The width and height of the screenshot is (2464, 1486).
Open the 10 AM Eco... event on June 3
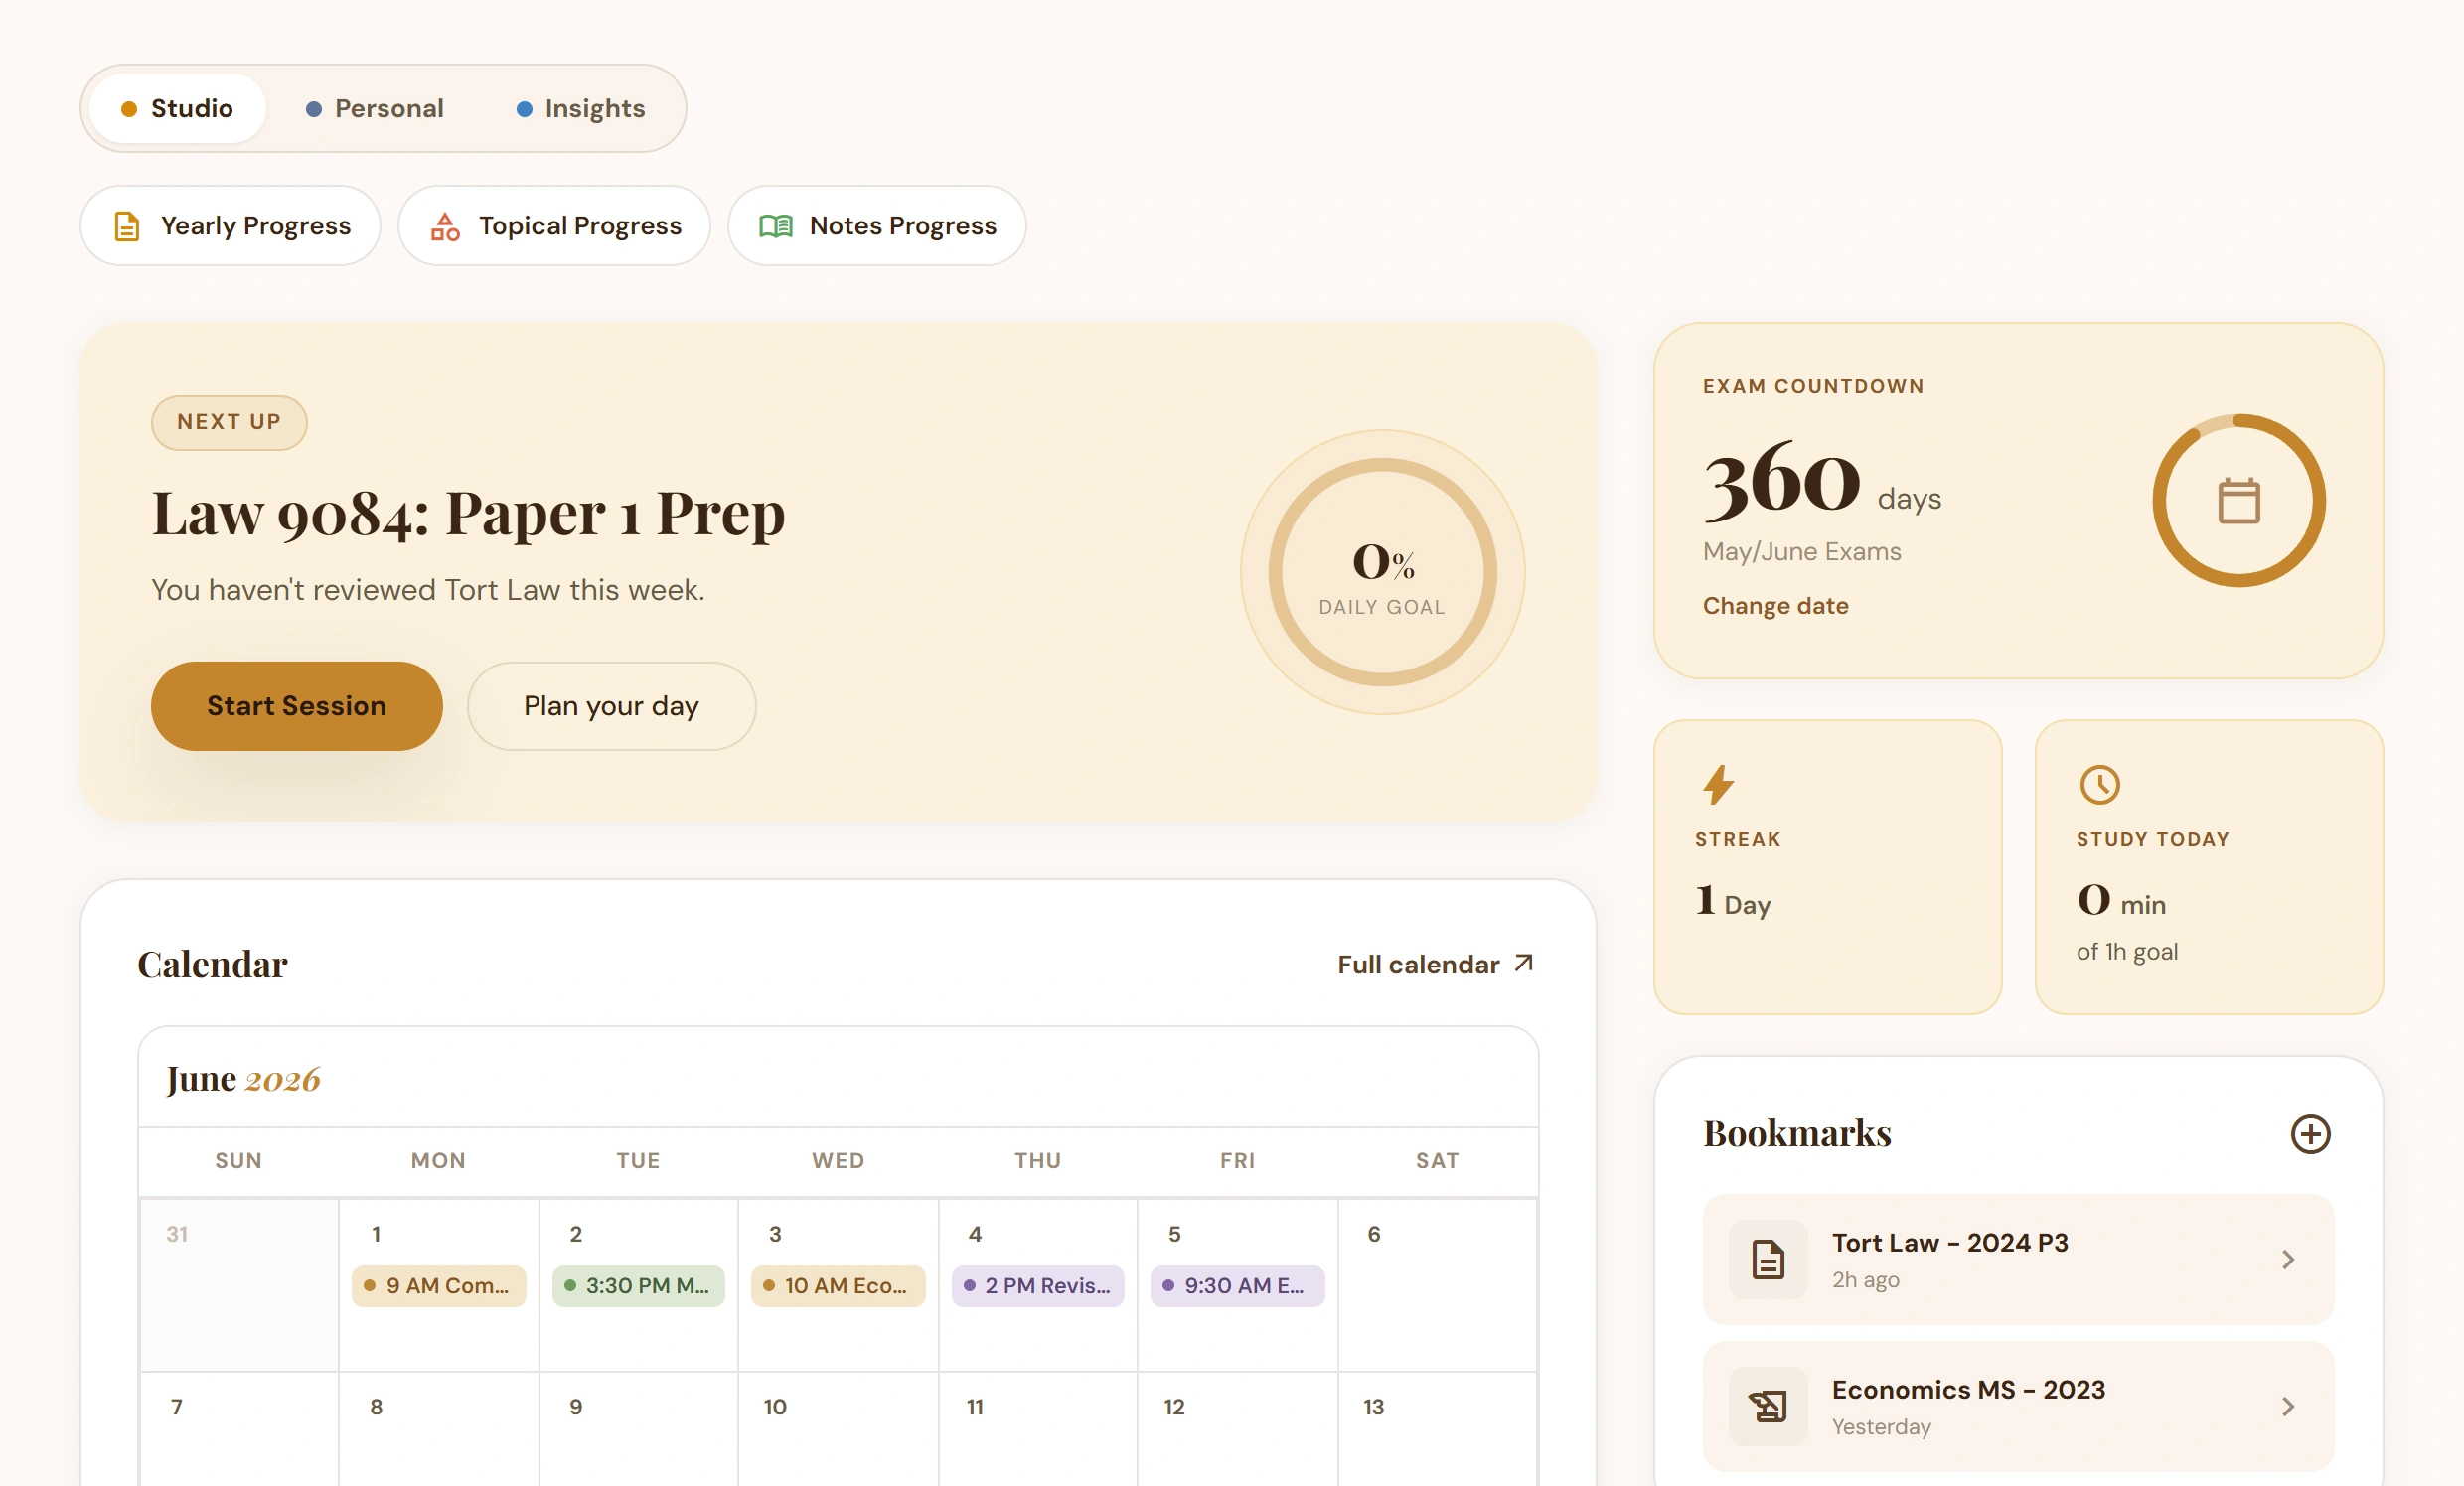[838, 1286]
